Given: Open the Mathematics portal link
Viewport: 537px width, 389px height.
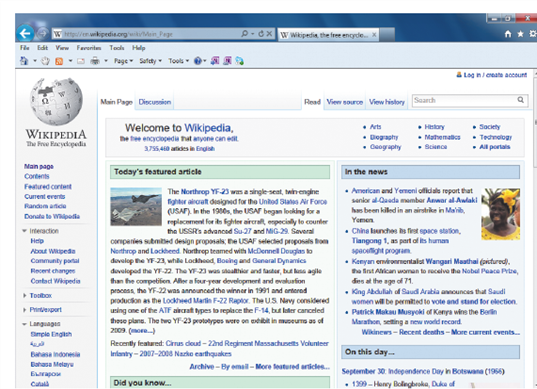Looking at the screenshot, I should click(x=442, y=137).
